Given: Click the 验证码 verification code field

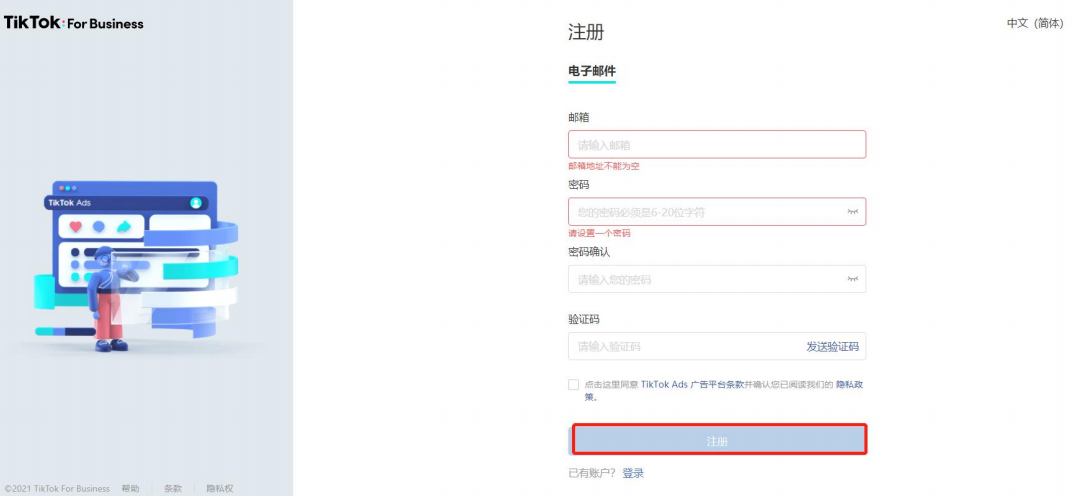Looking at the screenshot, I should pyautogui.click(x=717, y=346).
